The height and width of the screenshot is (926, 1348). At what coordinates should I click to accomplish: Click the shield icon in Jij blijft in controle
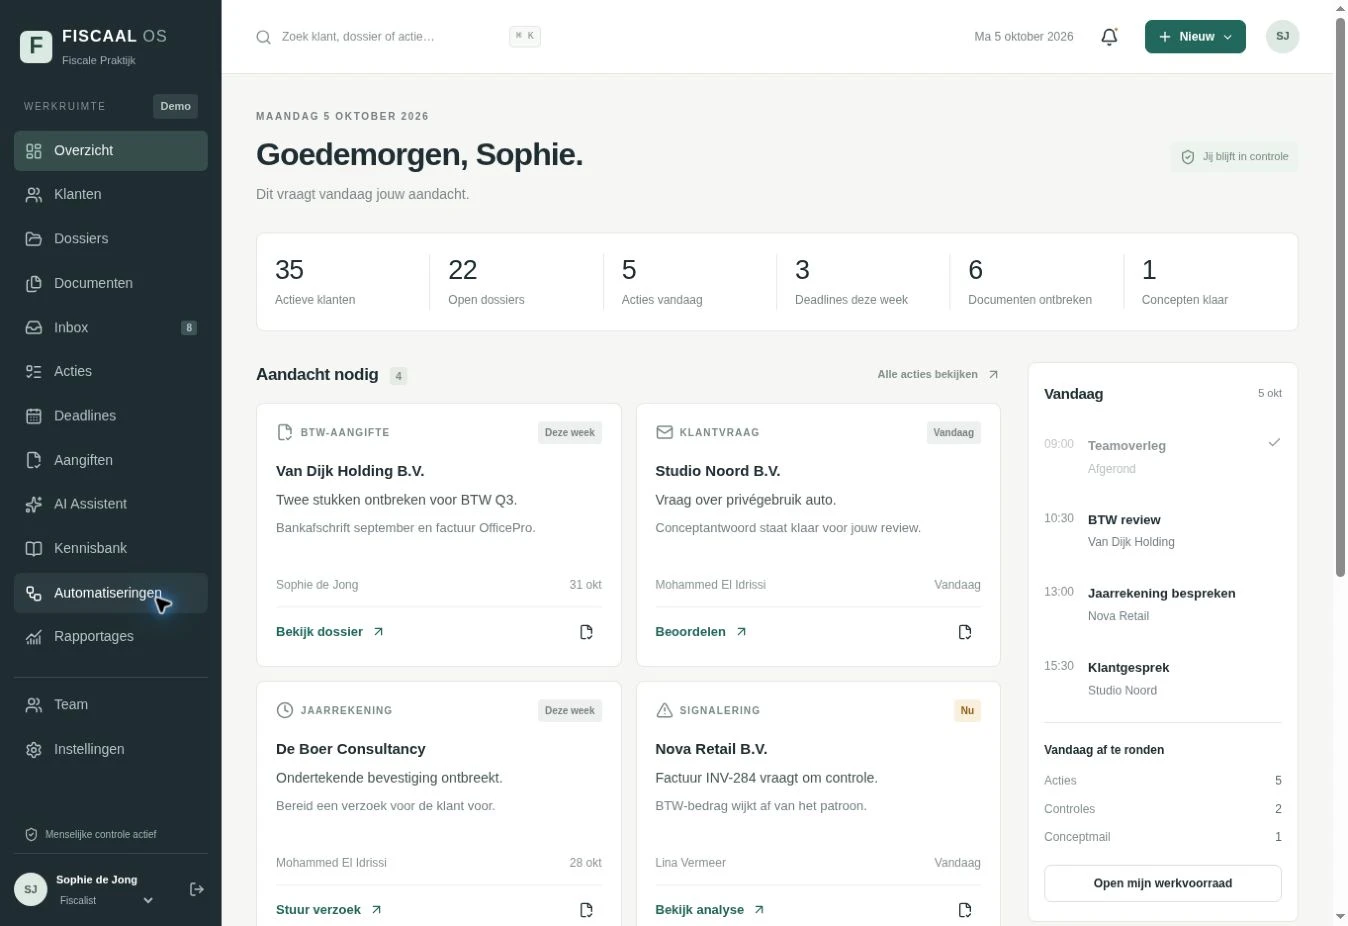tap(1188, 157)
